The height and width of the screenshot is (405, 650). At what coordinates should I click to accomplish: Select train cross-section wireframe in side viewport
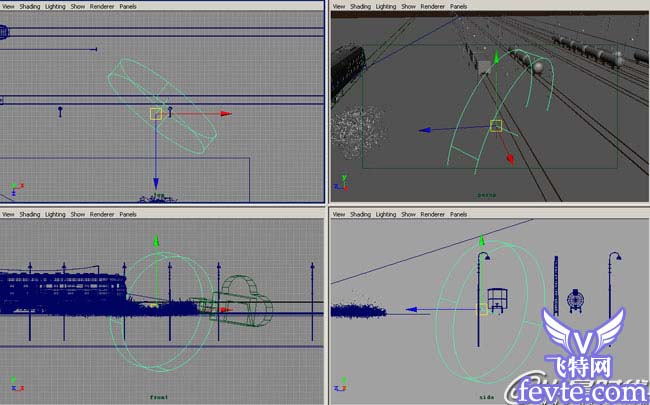[x=497, y=300]
